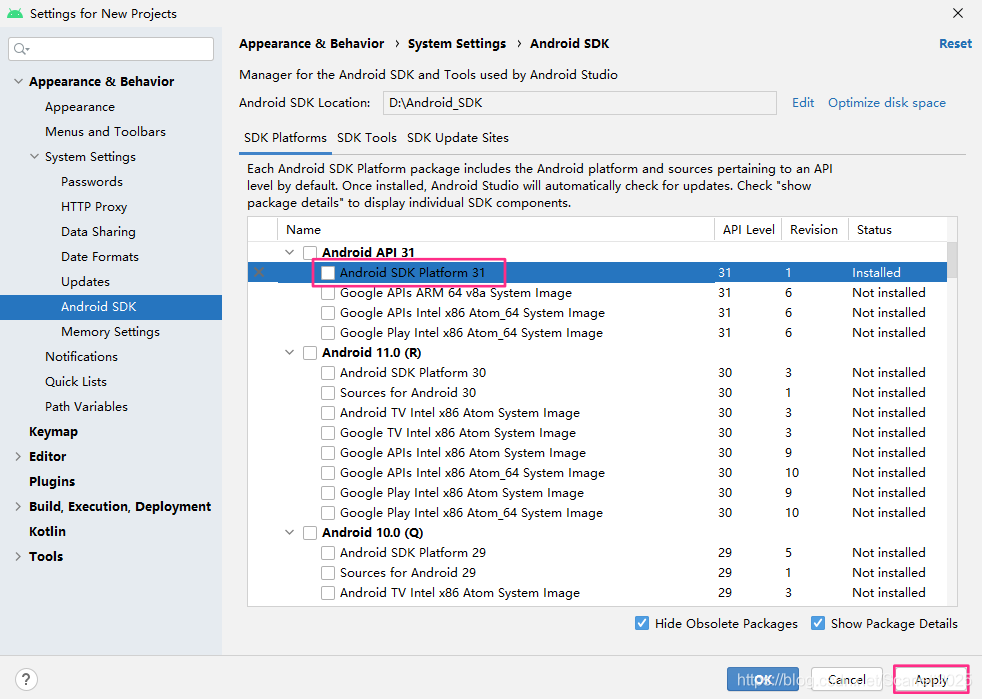The width and height of the screenshot is (982, 699).
Task: Collapse System Settings tree node
Action: pyautogui.click(x=34, y=157)
